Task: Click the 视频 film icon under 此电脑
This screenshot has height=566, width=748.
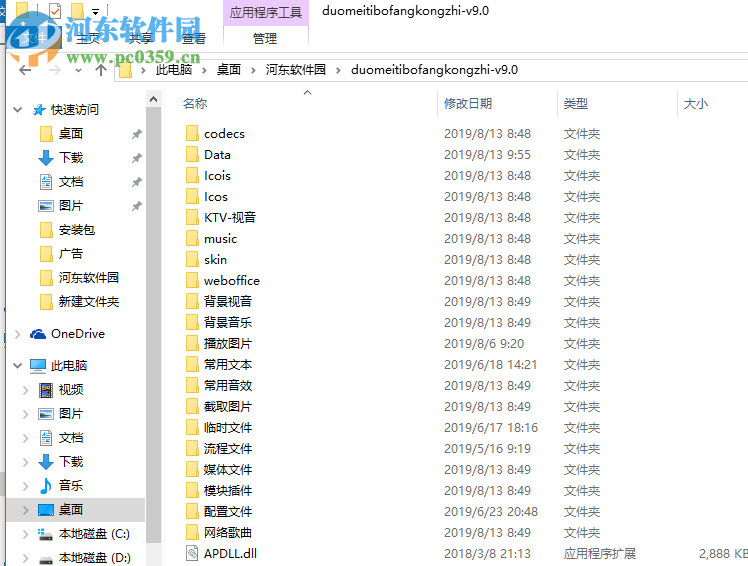Action: [x=46, y=390]
